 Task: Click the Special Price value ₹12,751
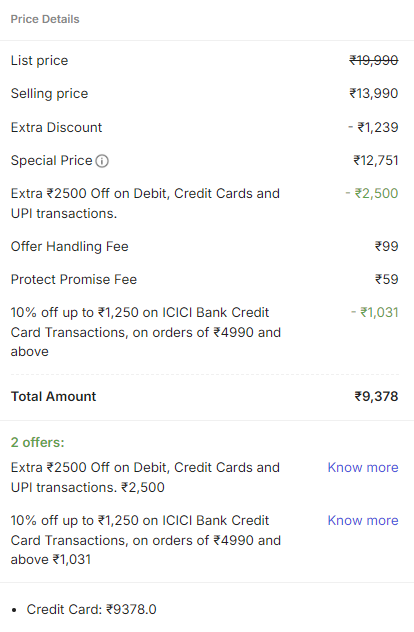click(x=376, y=160)
